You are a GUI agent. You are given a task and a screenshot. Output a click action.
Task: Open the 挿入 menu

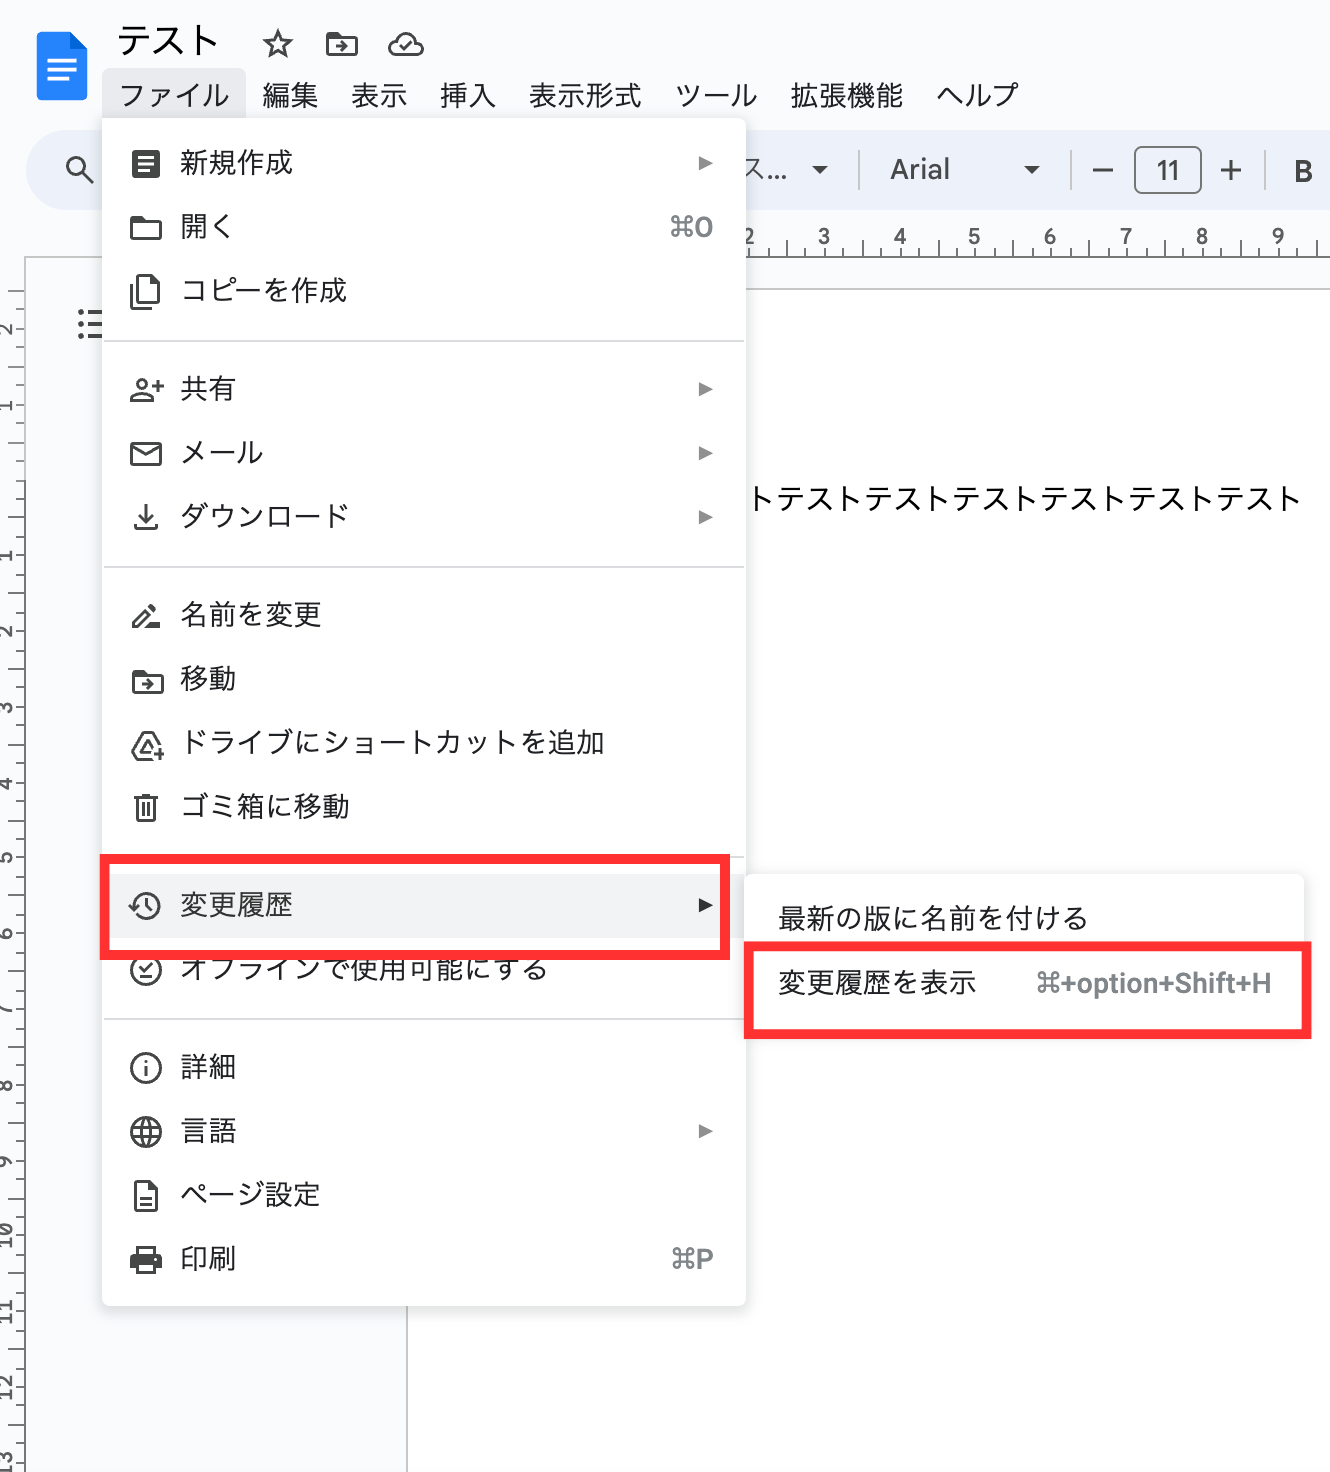468,95
